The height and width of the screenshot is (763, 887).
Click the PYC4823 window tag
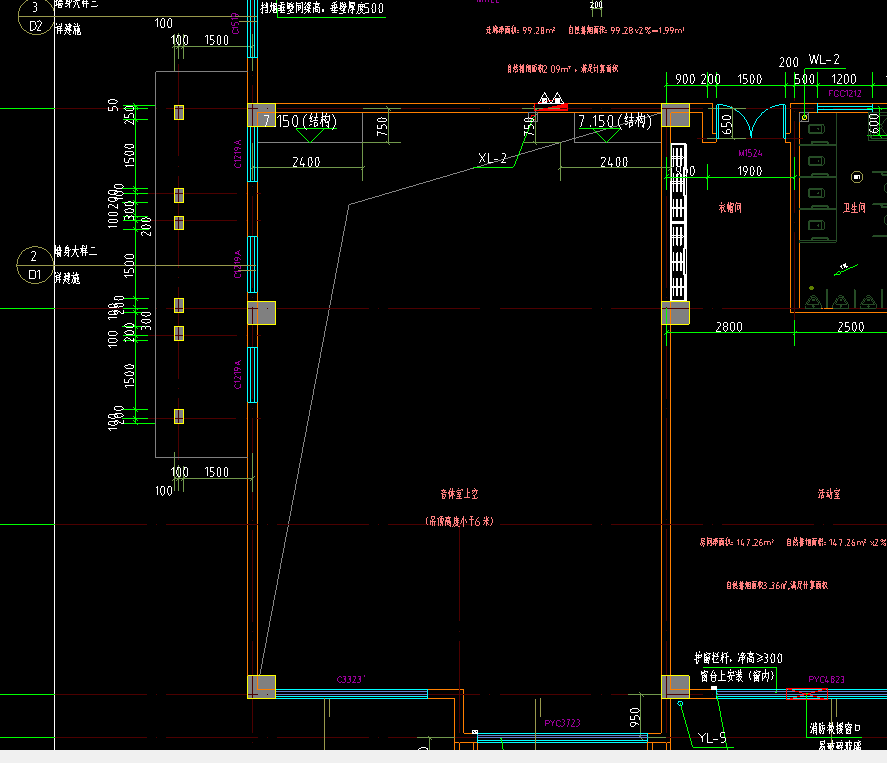(826, 679)
